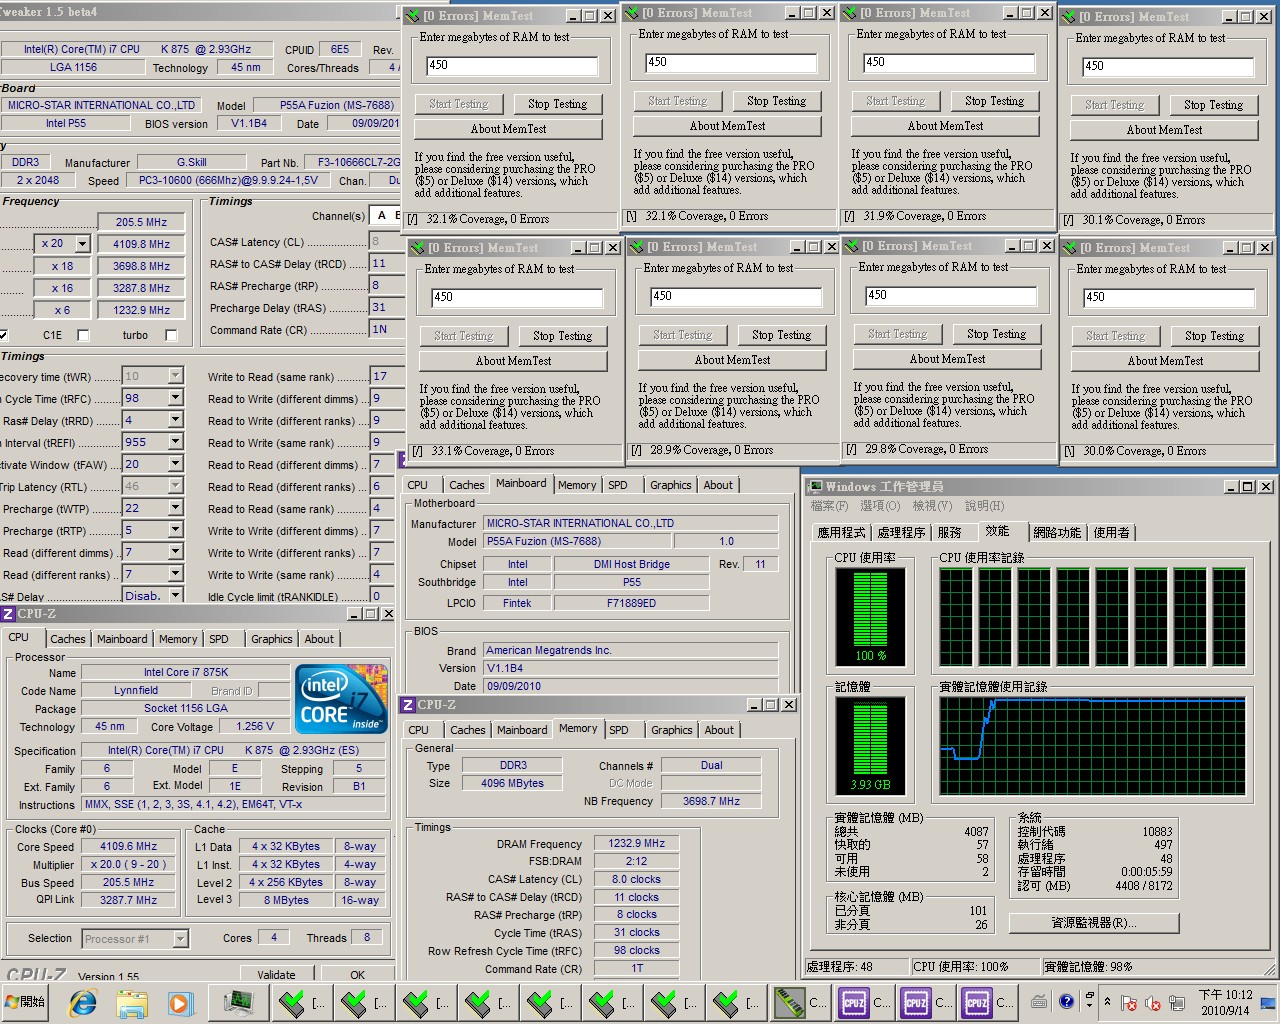Click RAM megabytes field in MemTest with 29.8% coverage

coord(950,295)
